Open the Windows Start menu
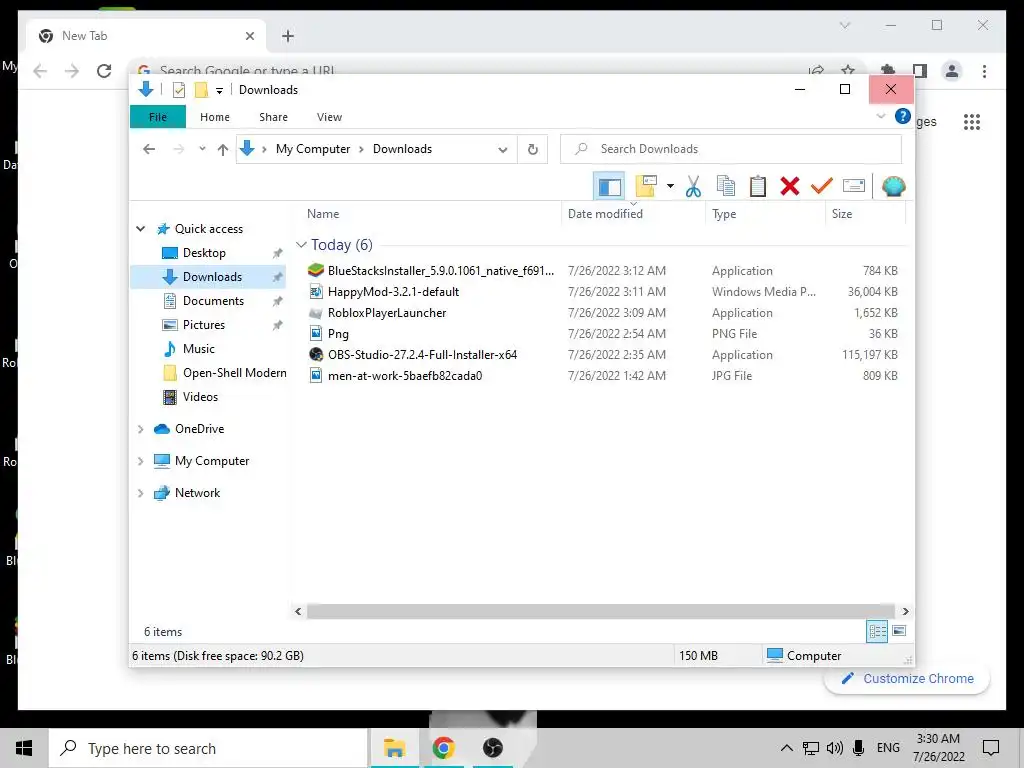This screenshot has height=768, width=1024. [x=24, y=748]
